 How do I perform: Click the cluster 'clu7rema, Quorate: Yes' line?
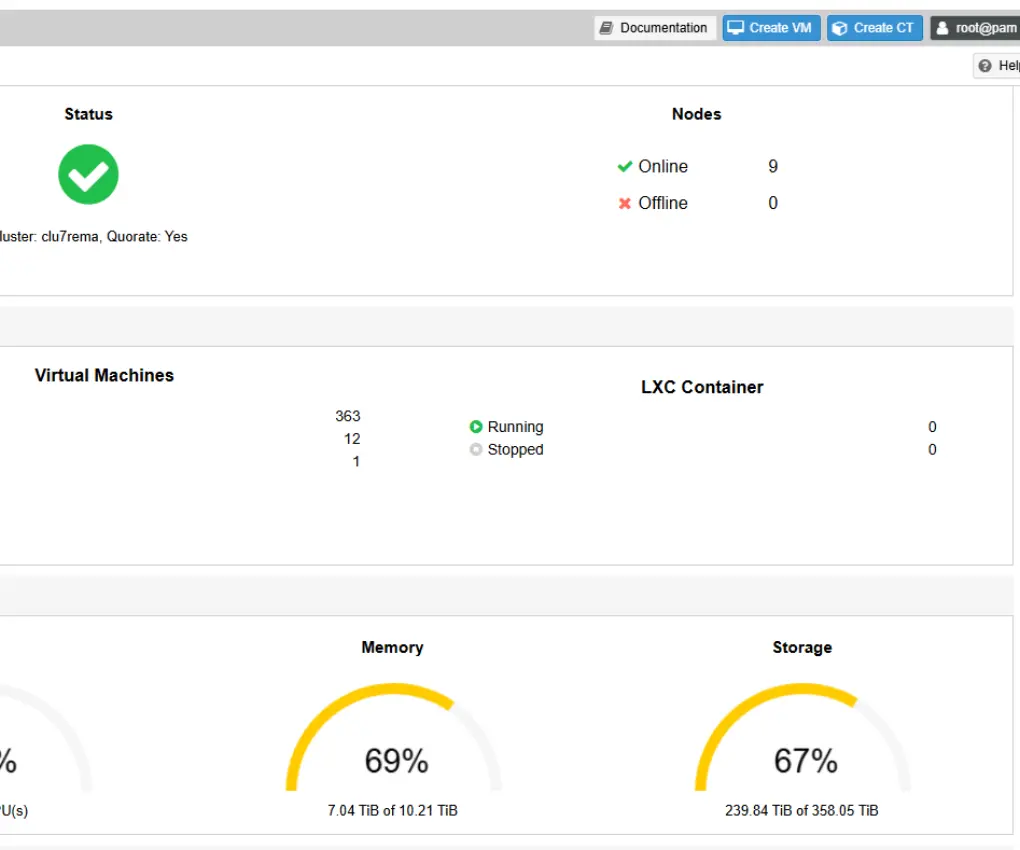[94, 237]
